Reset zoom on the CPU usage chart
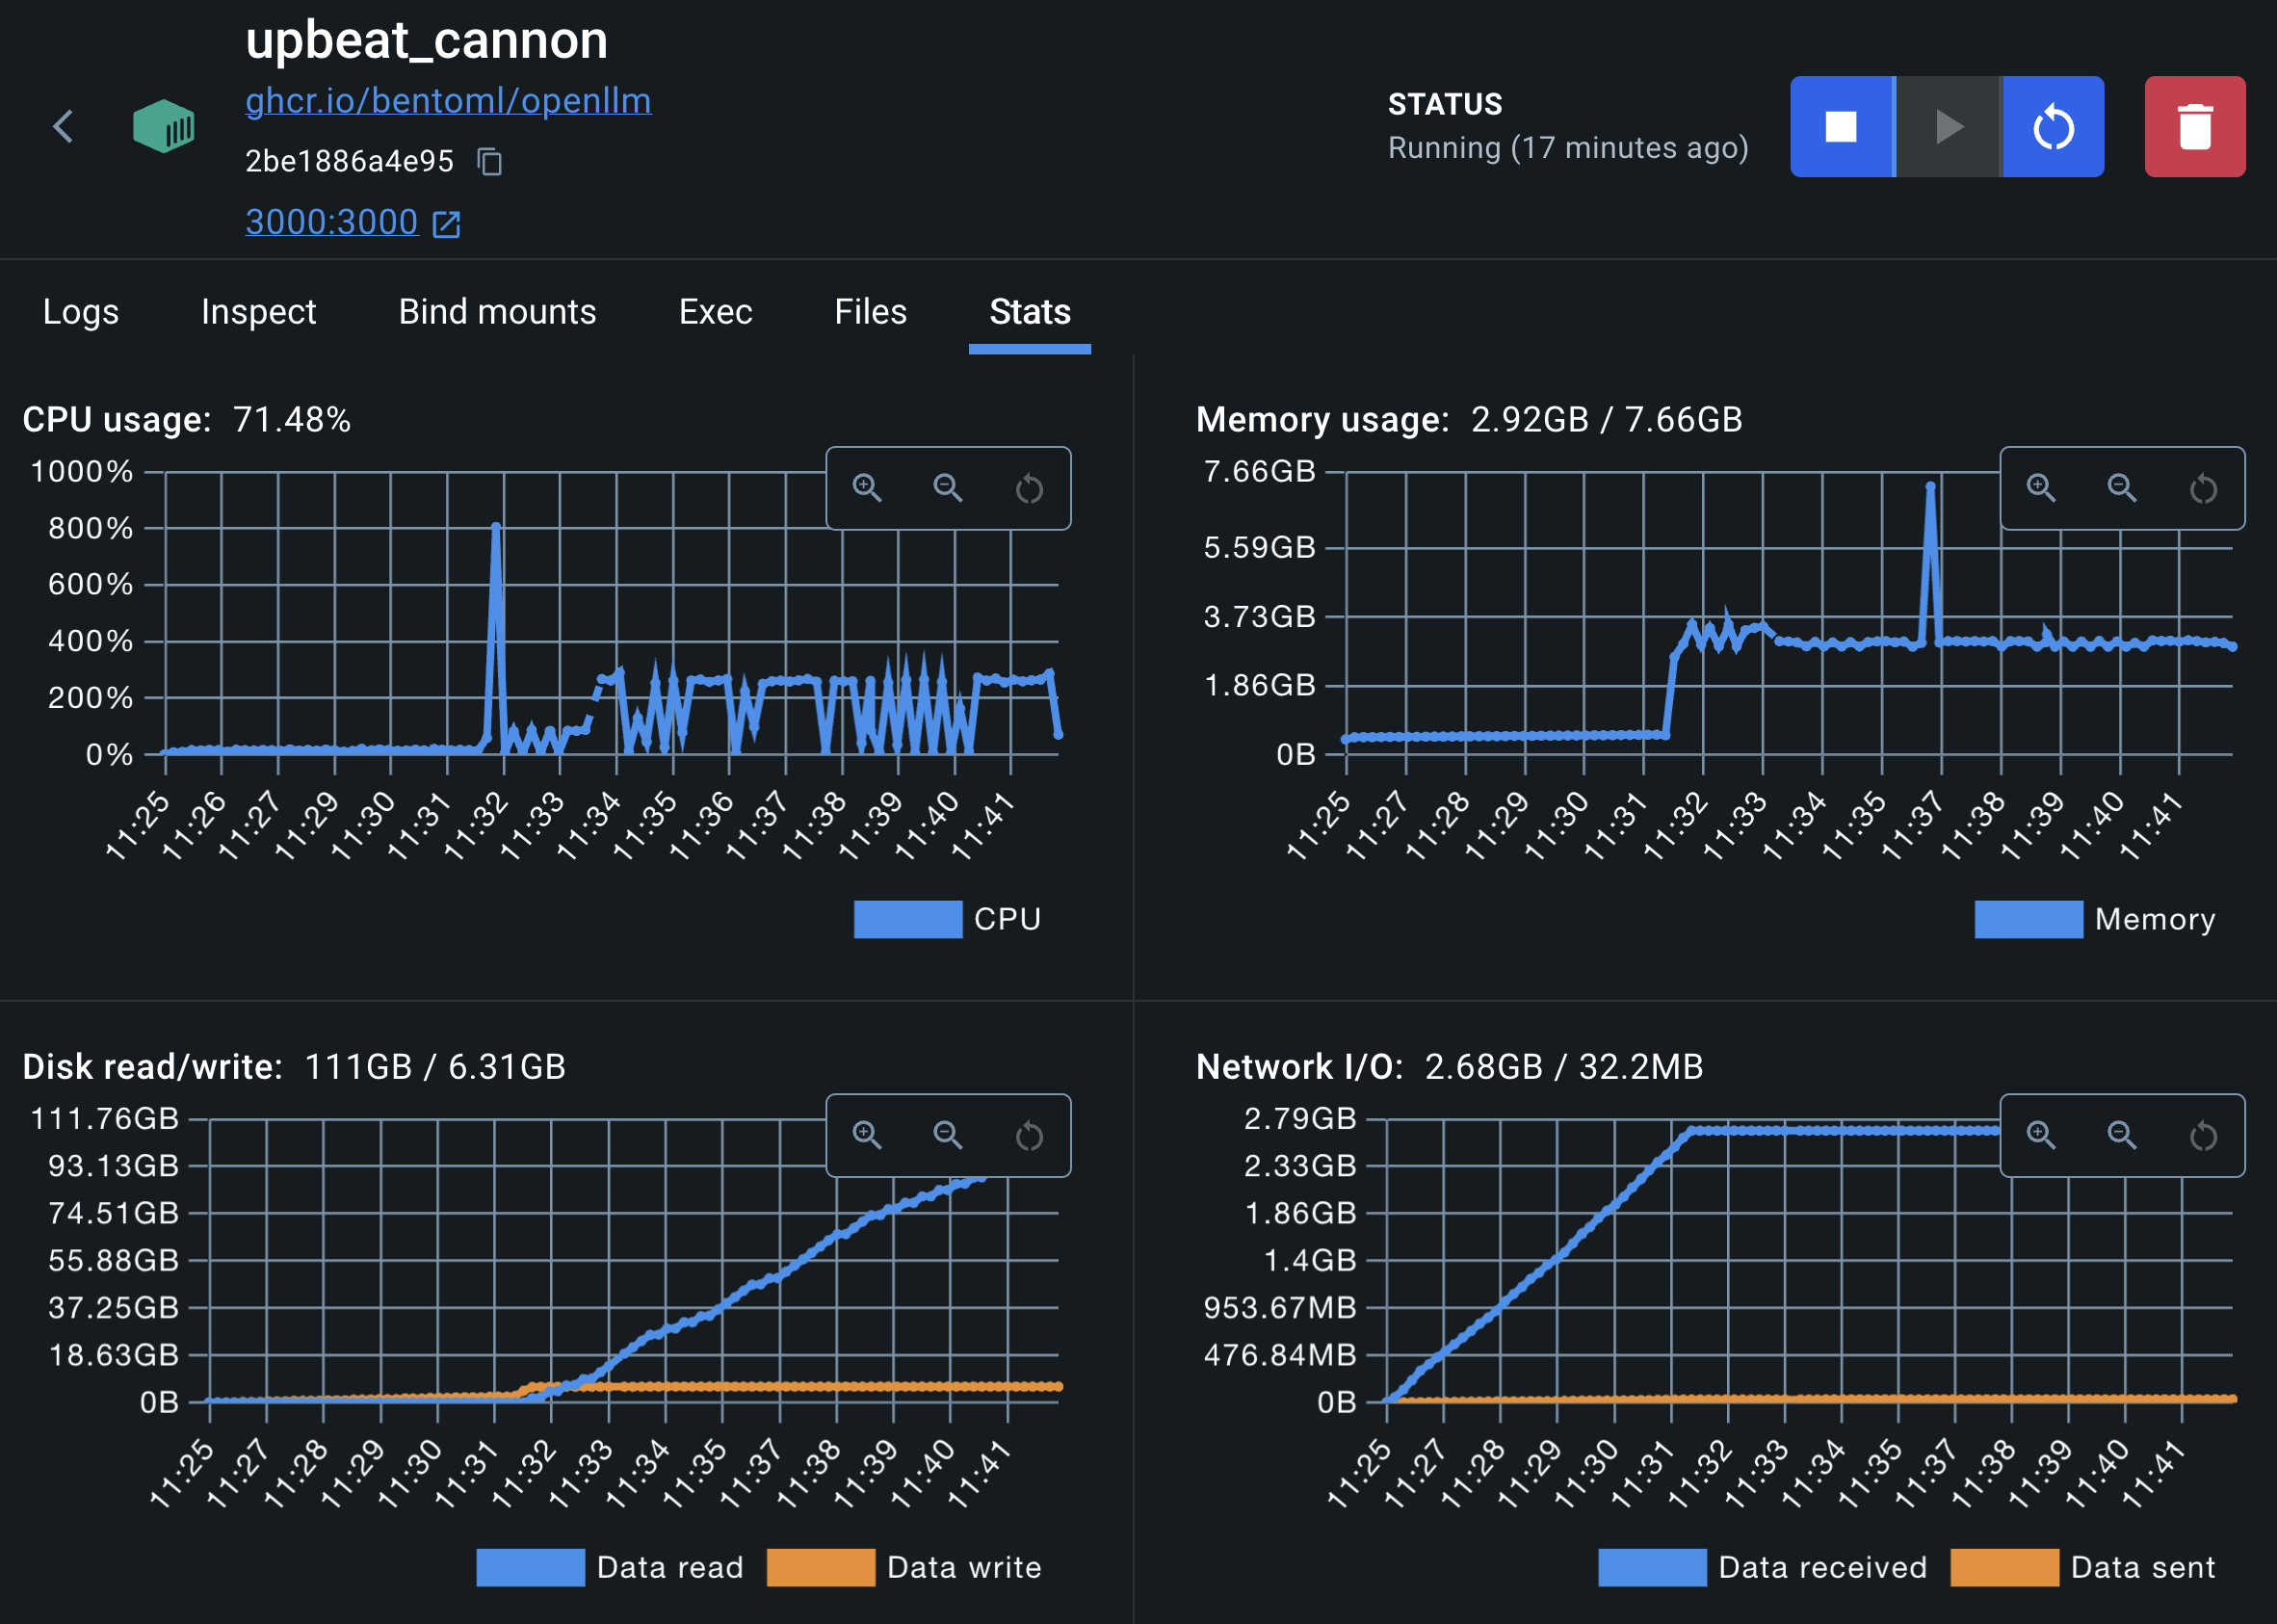 point(1029,489)
